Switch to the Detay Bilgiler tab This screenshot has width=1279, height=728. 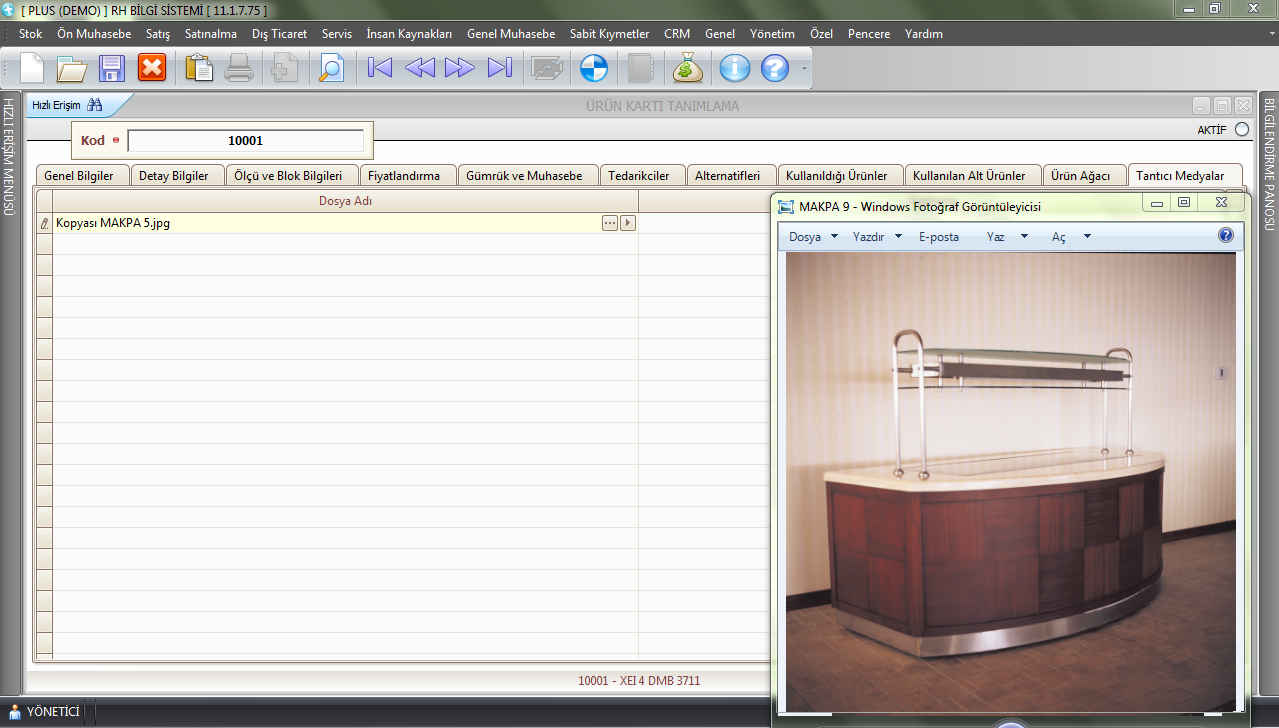[174, 176]
